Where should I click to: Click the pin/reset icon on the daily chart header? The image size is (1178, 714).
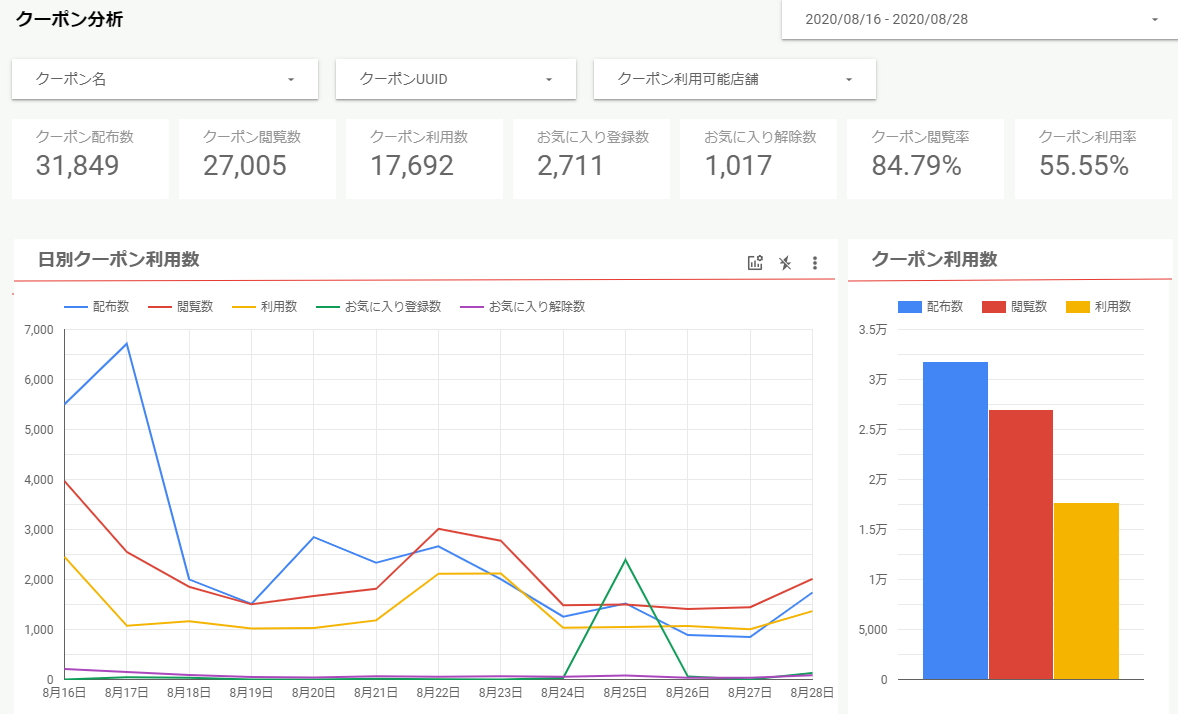pos(785,262)
